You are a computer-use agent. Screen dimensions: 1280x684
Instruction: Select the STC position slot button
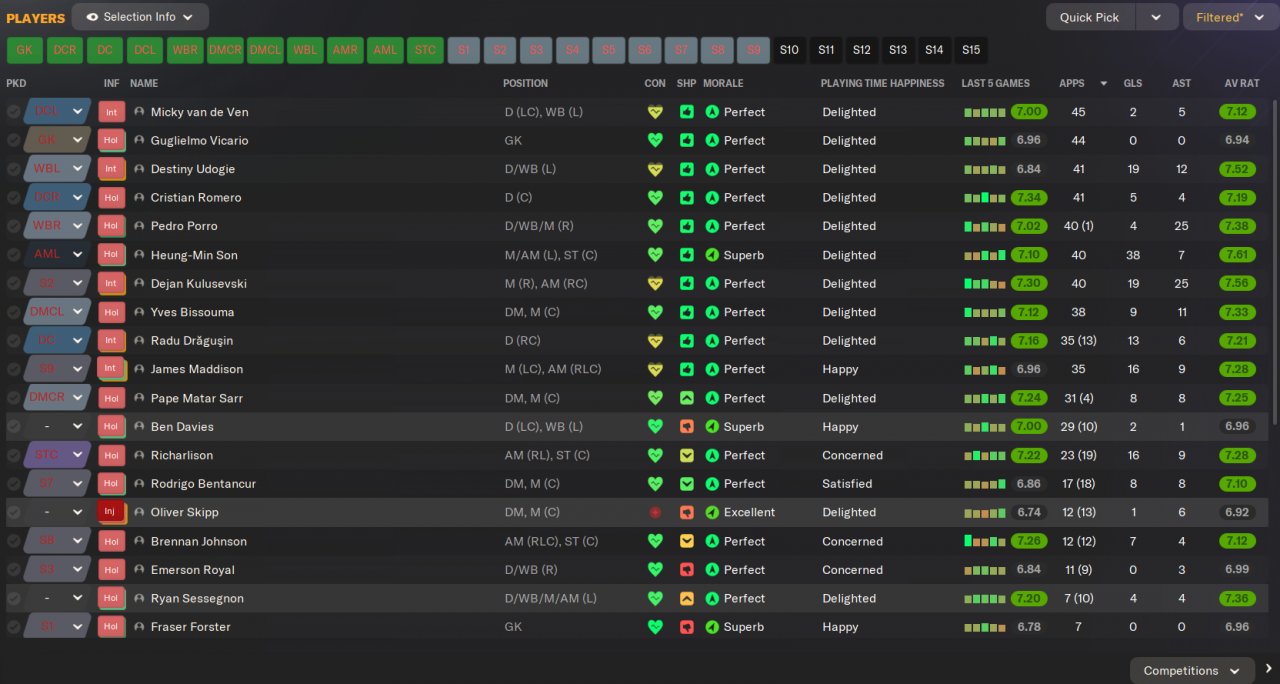(x=425, y=50)
